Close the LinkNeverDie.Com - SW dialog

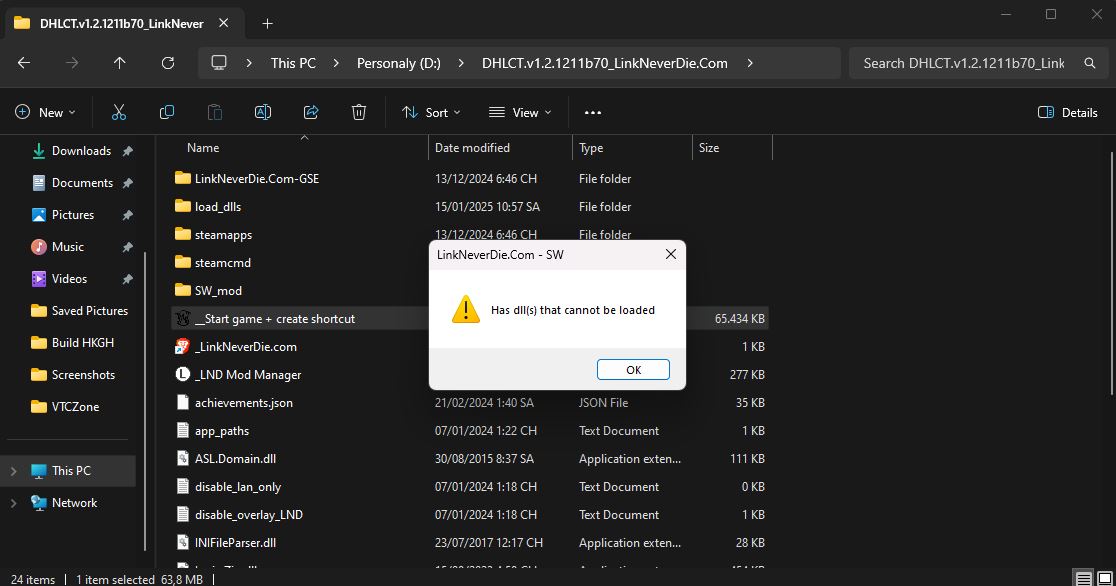(x=671, y=255)
